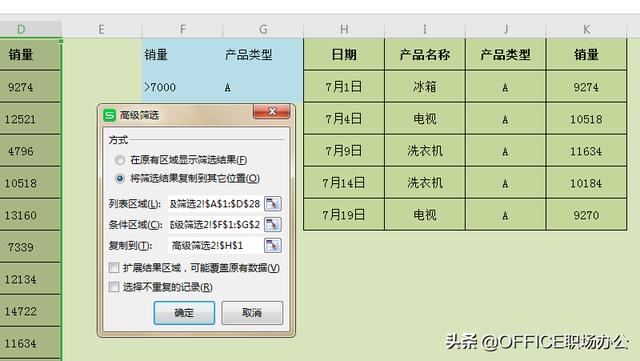Screen dimensions: 640x361
Task: Click the 10518 cell in column D
Action: pyautogui.click(x=30, y=183)
